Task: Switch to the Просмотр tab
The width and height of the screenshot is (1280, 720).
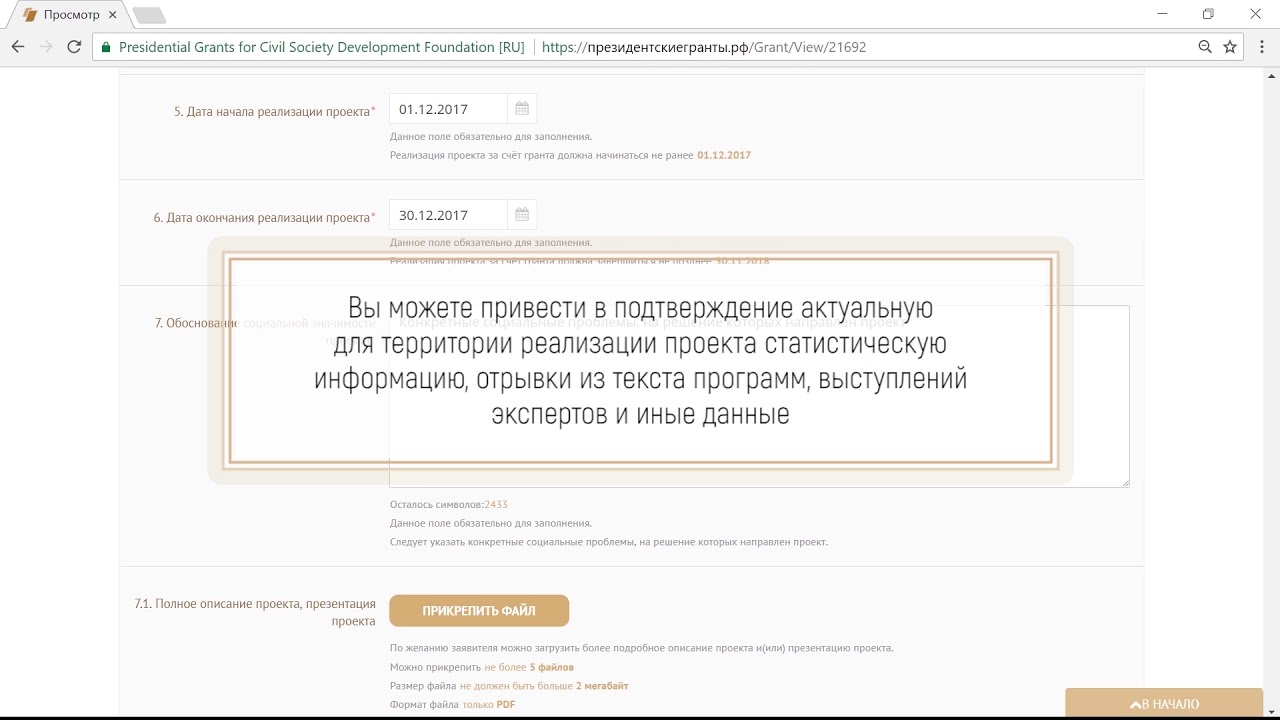Action: tap(70, 15)
